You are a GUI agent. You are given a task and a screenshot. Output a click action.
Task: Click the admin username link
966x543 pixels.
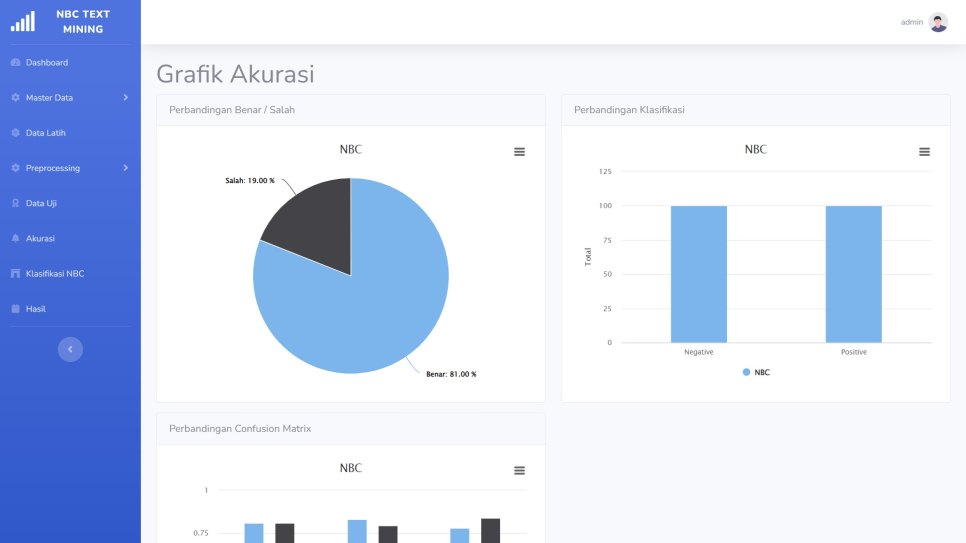[911, 22]
